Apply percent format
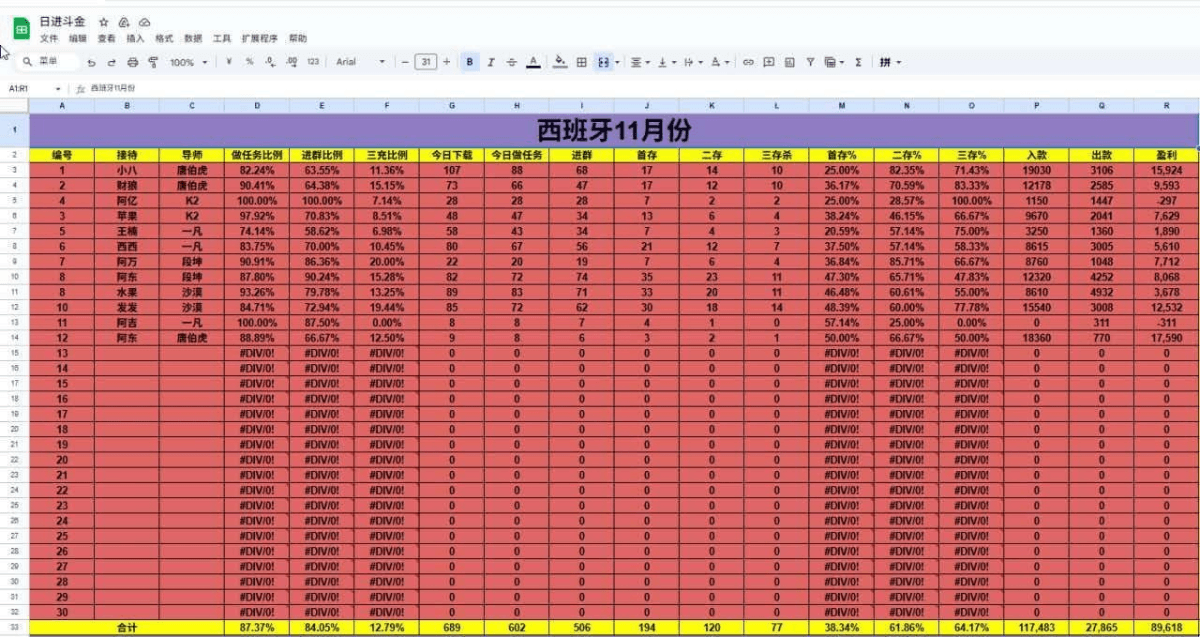This screenshot has height=637, width=1200. pyautogui.click(x=250, y=62)
